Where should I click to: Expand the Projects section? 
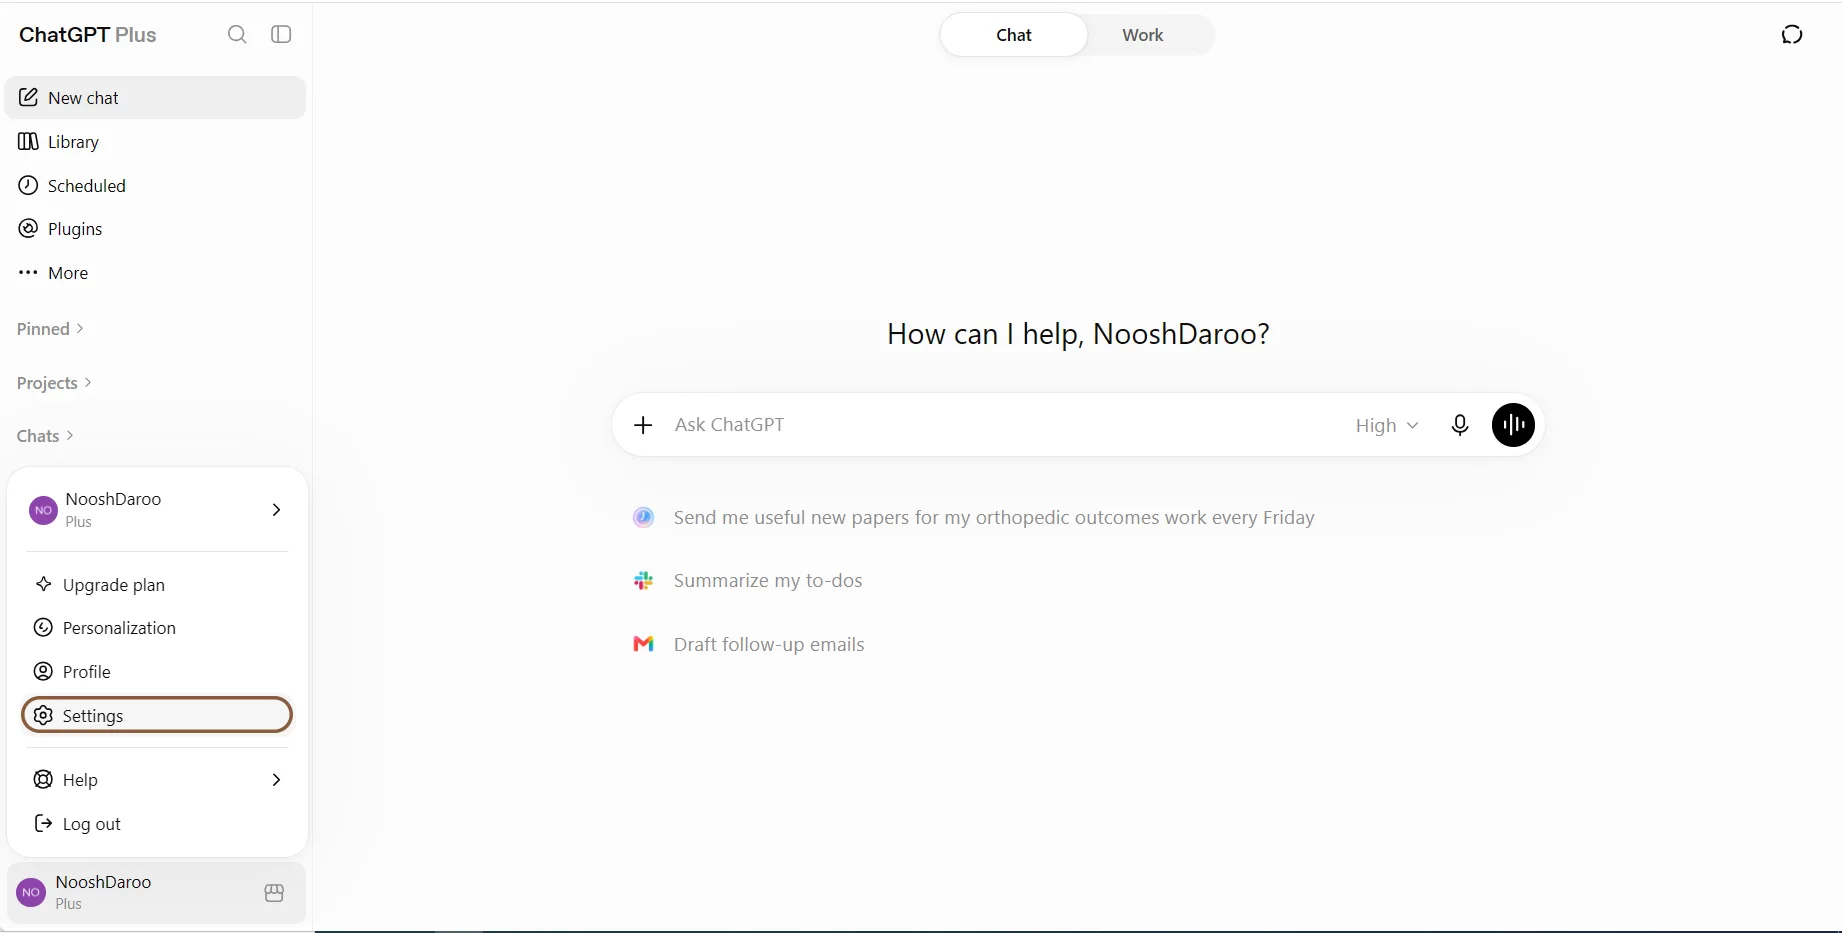(x=55, y=383)
